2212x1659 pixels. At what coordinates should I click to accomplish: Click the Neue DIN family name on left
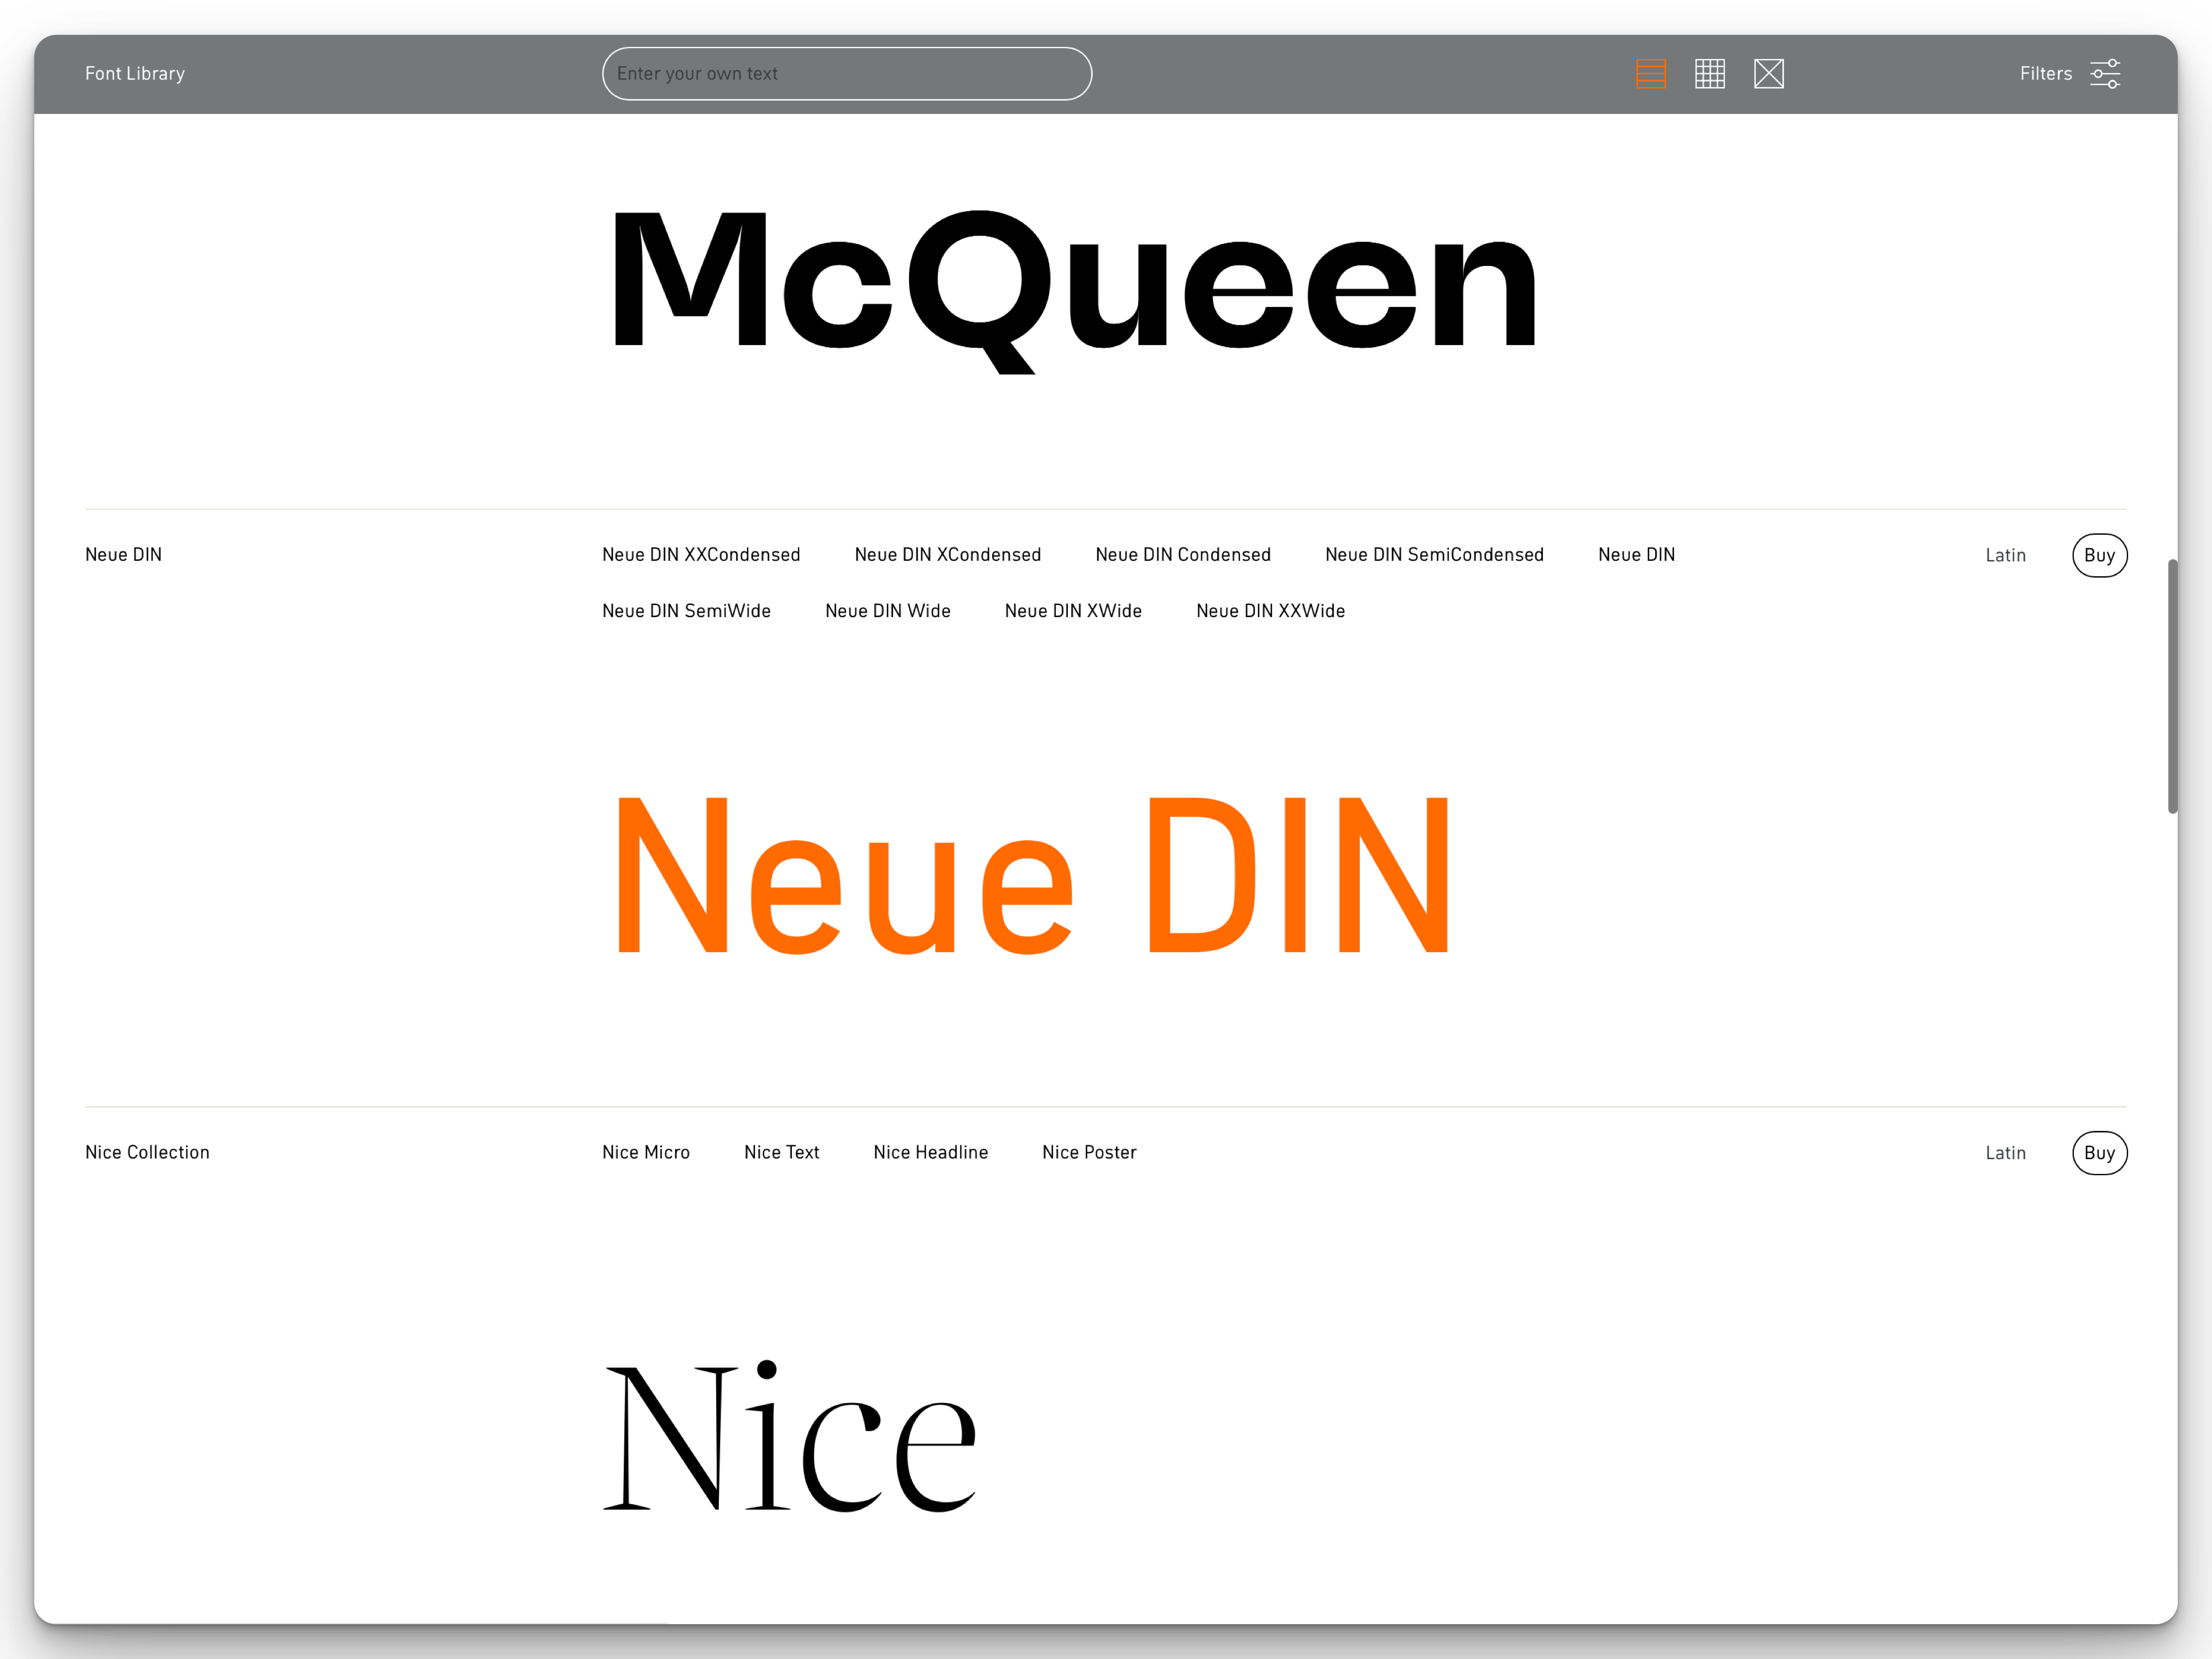123,555
